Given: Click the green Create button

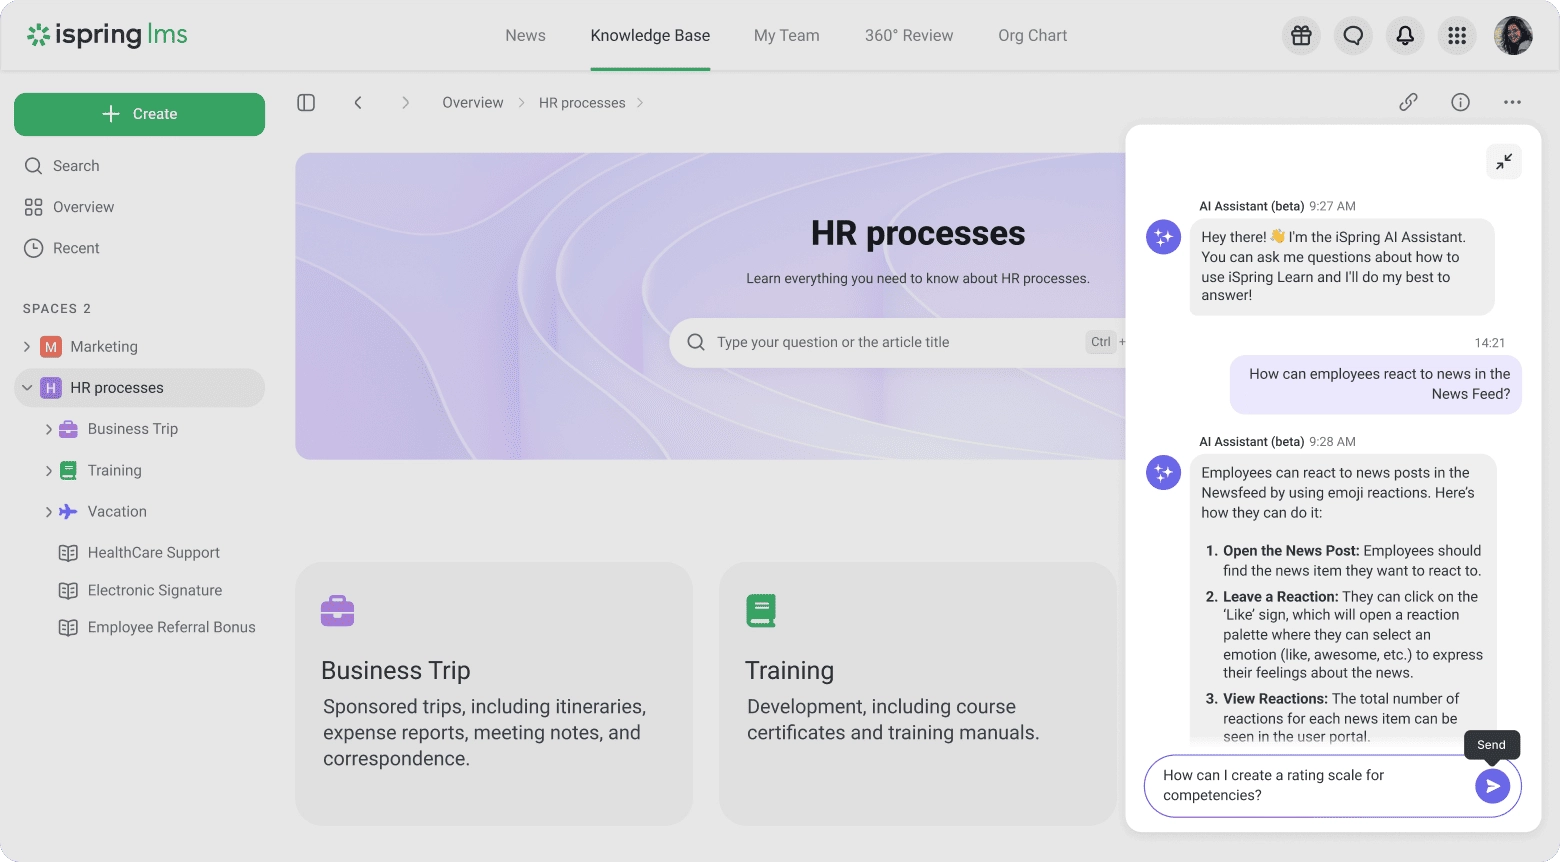Looking at the screenshot, I should click(139, 113).
